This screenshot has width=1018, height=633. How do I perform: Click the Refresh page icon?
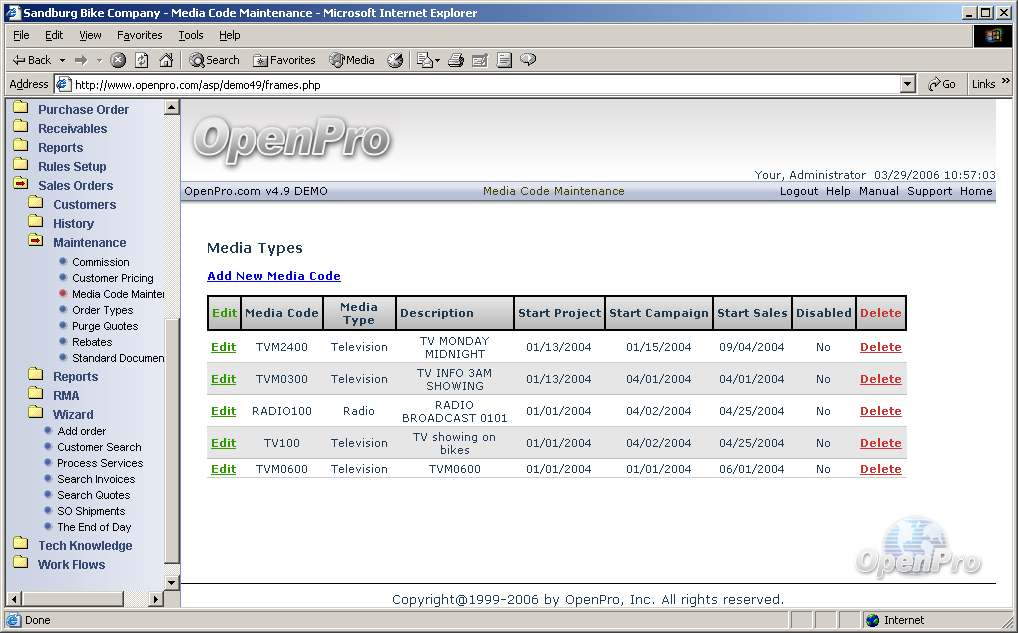point(142,60)
